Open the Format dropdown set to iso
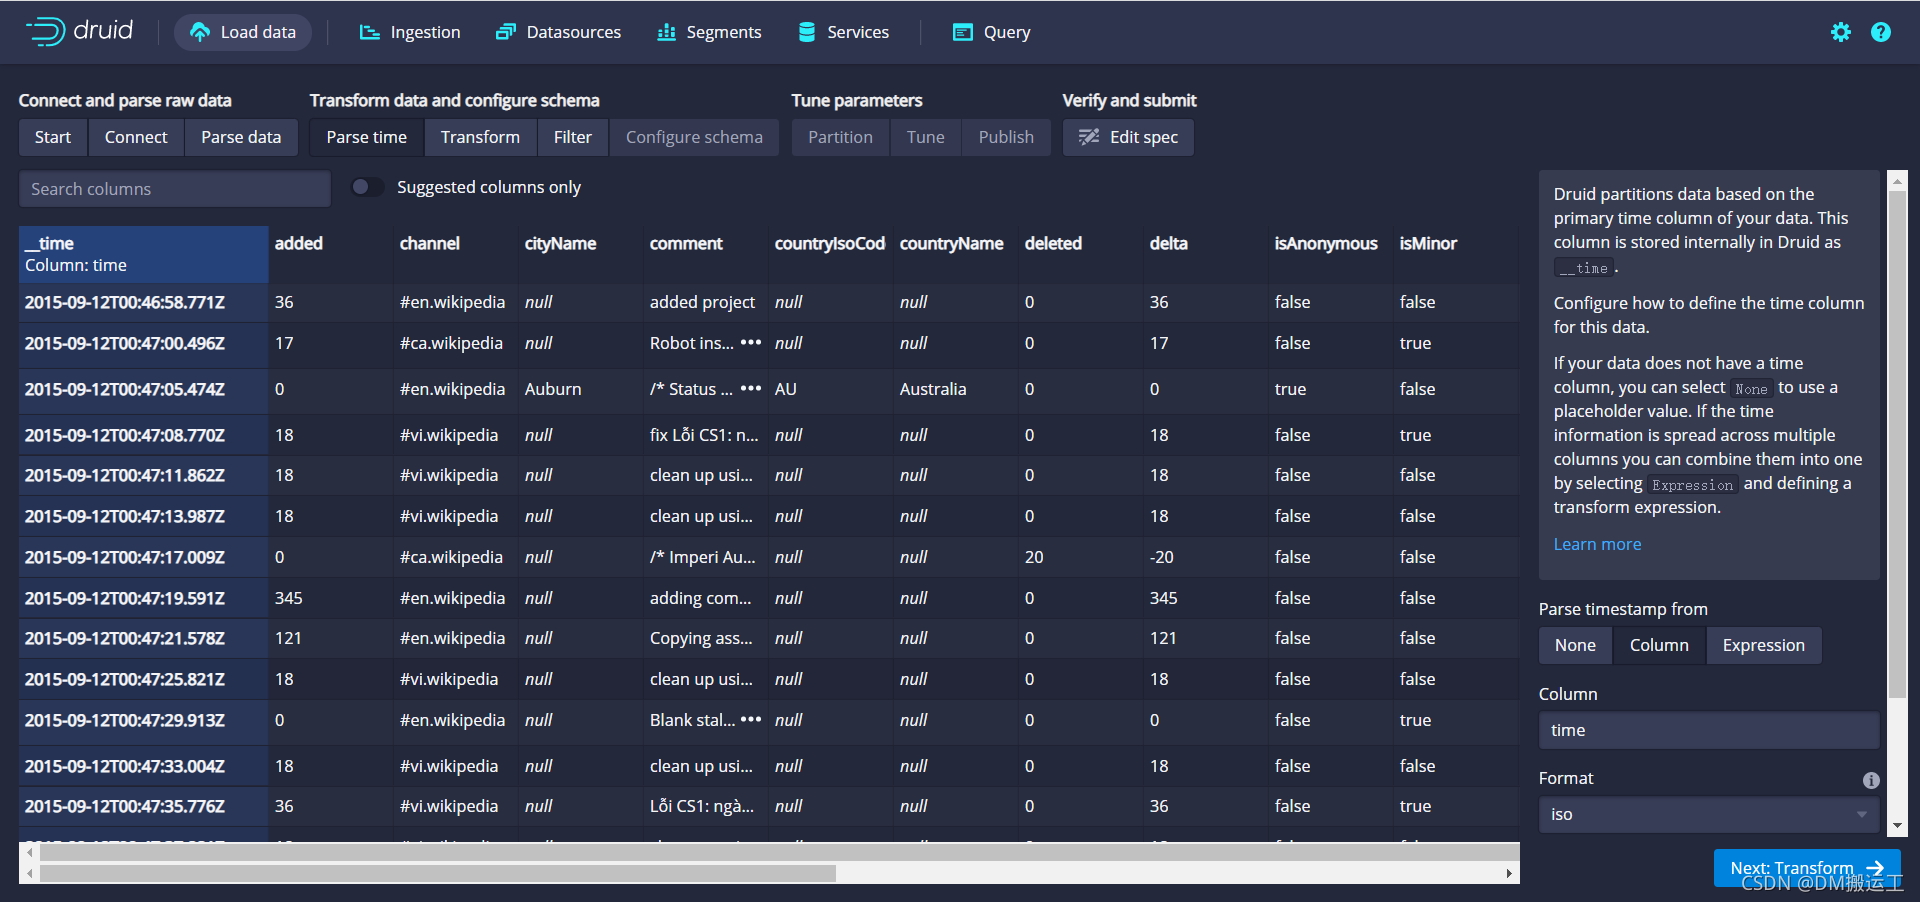 1708,814
